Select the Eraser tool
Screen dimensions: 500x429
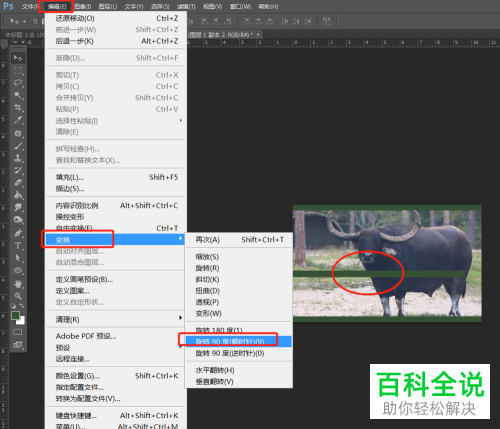(x=18, y=183)
